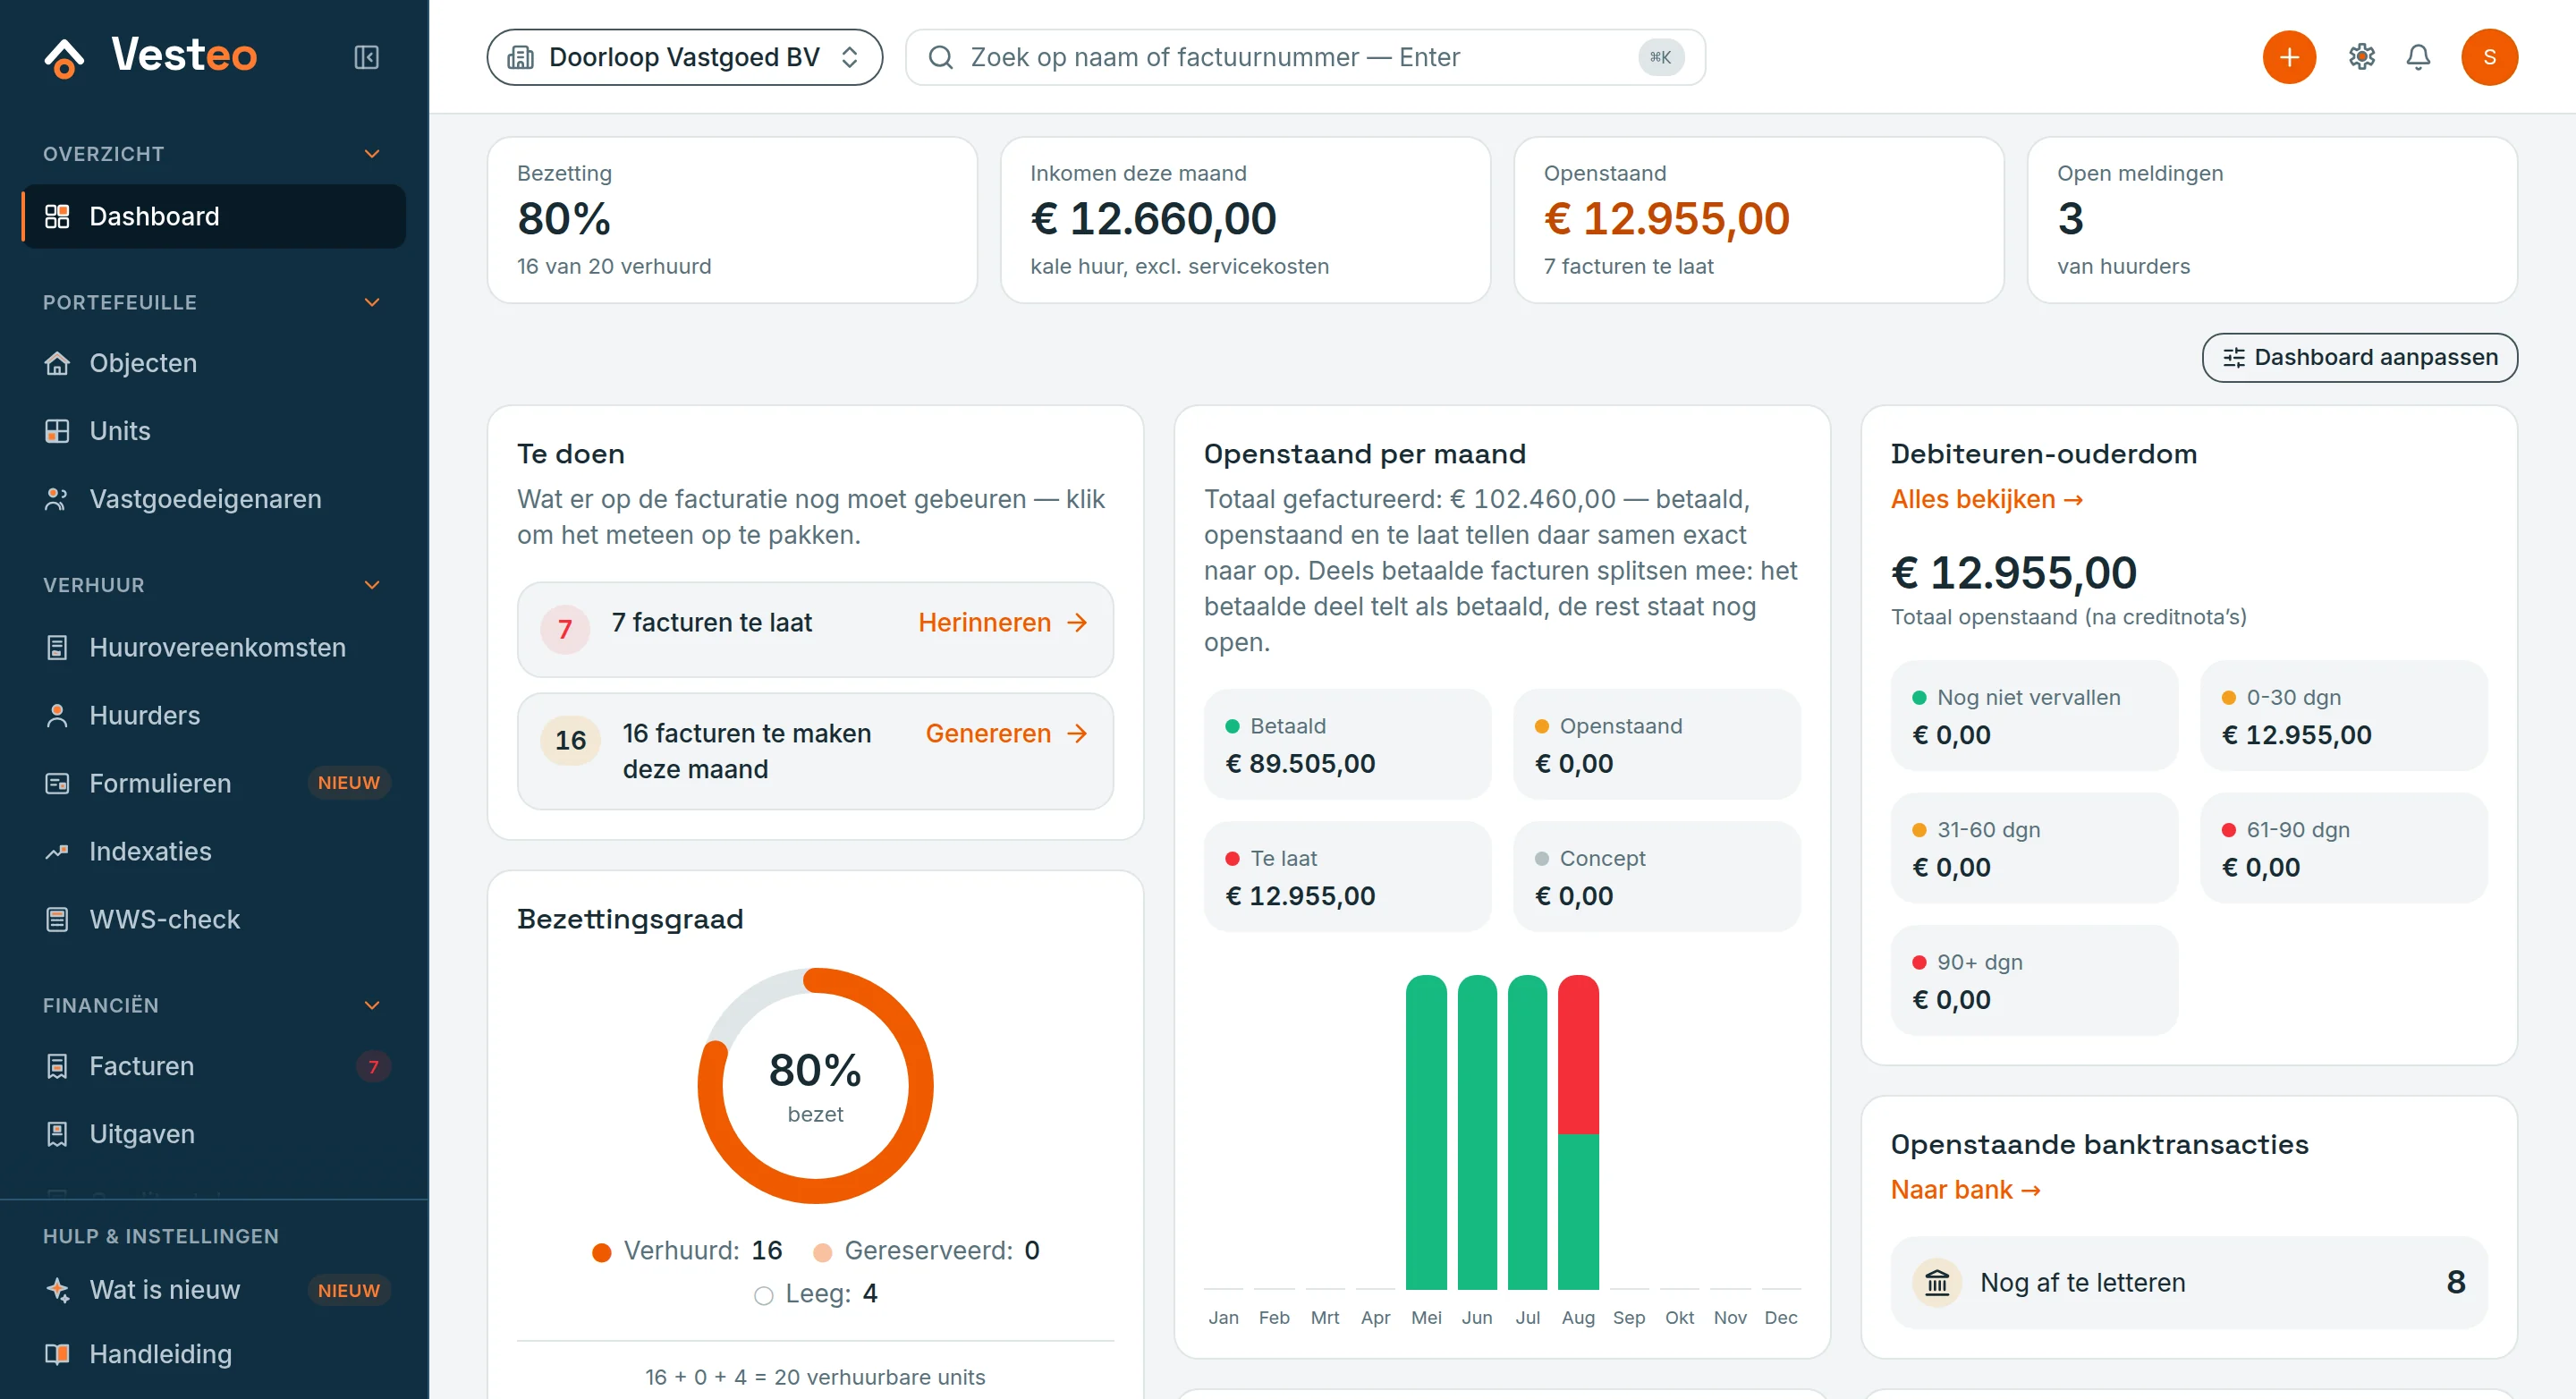Click WWS-check list icon
2576x1399 pixels.
57,919
